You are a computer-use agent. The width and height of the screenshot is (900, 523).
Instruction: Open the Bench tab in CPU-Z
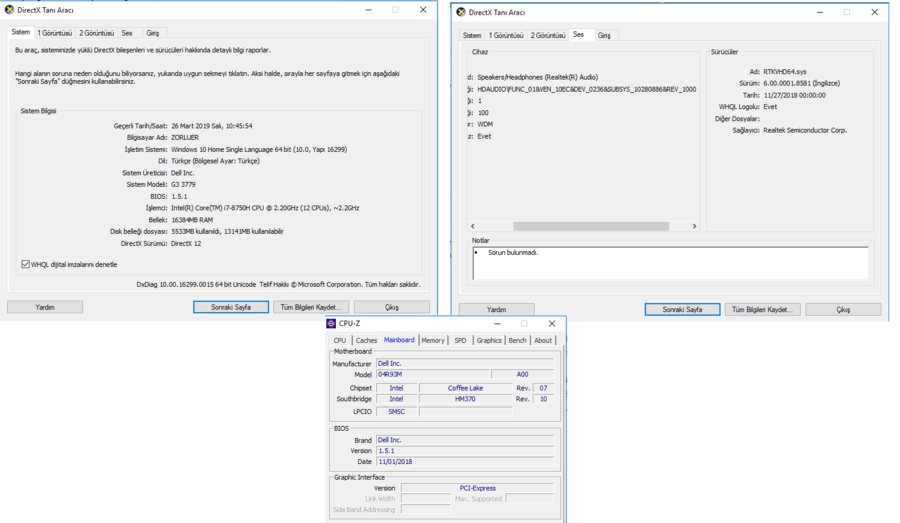517,340
